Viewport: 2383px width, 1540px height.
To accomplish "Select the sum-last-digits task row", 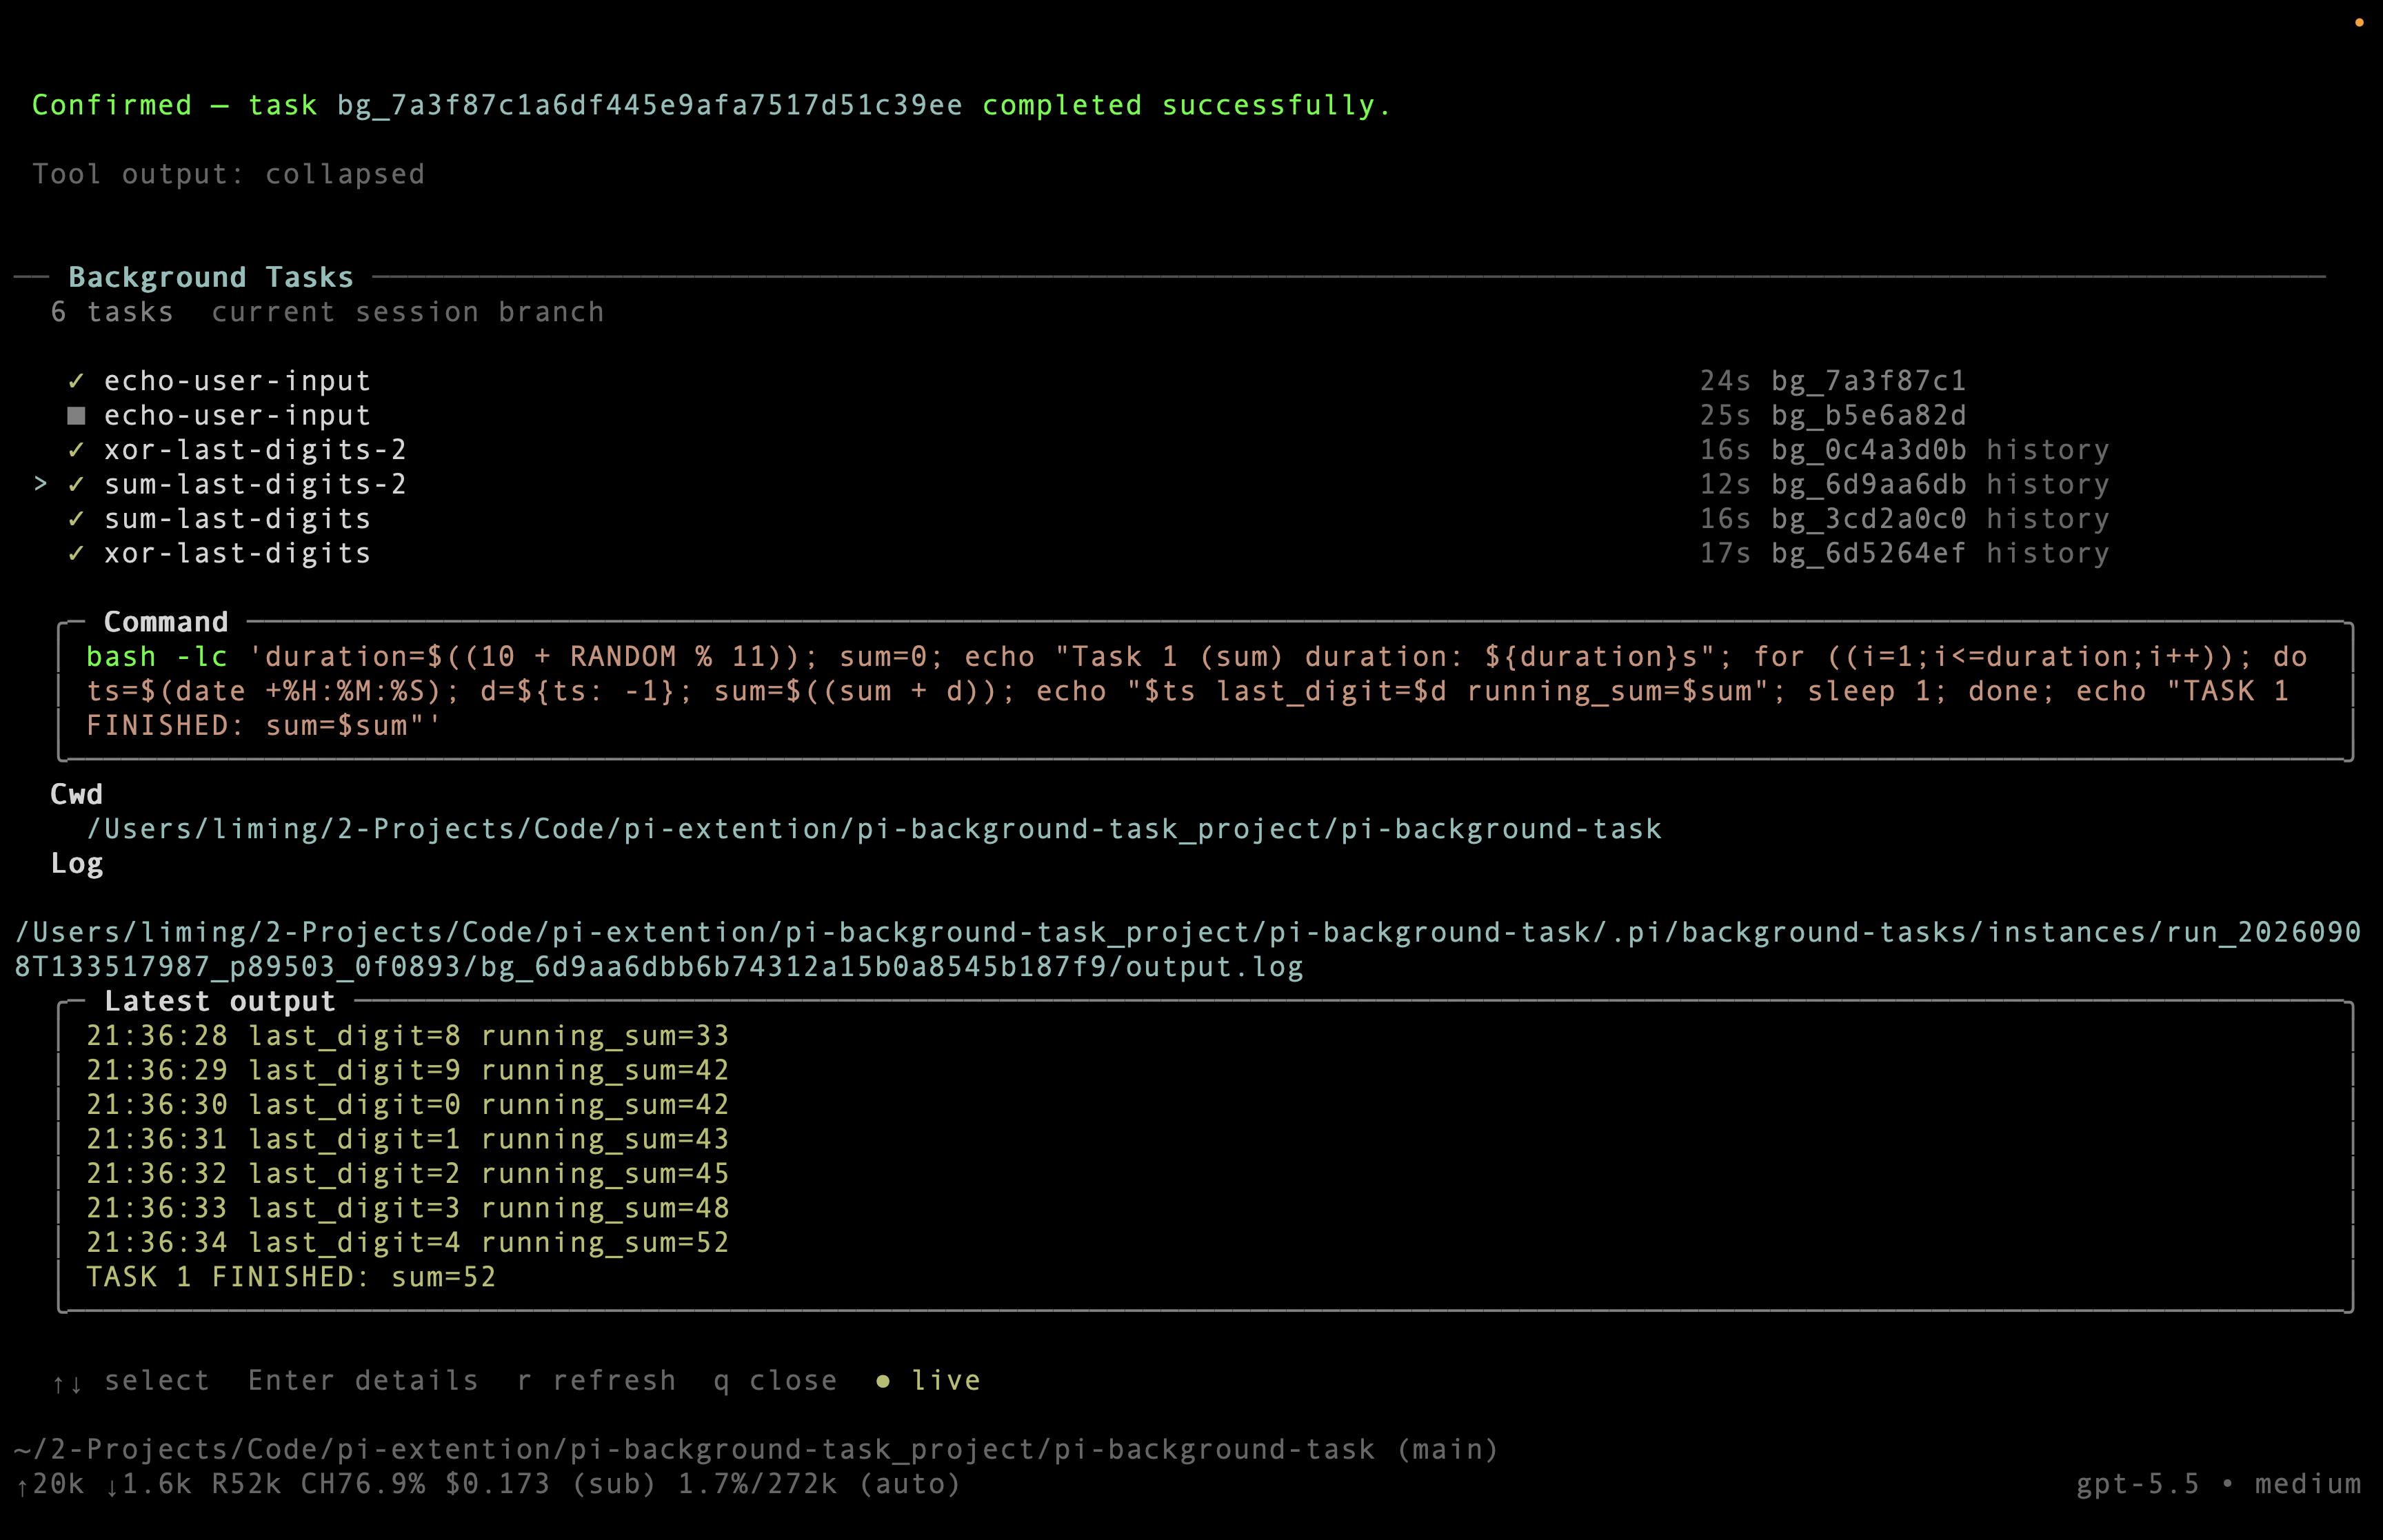I will coord(1088,519).
